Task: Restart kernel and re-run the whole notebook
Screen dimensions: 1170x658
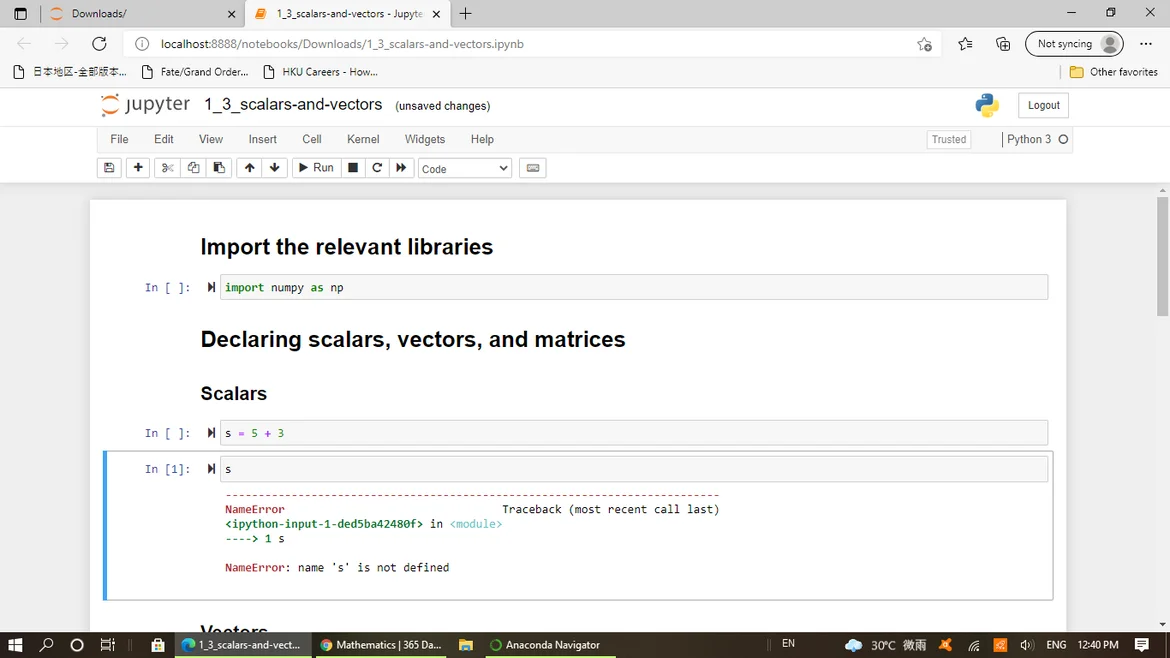Action: point(401,168)
